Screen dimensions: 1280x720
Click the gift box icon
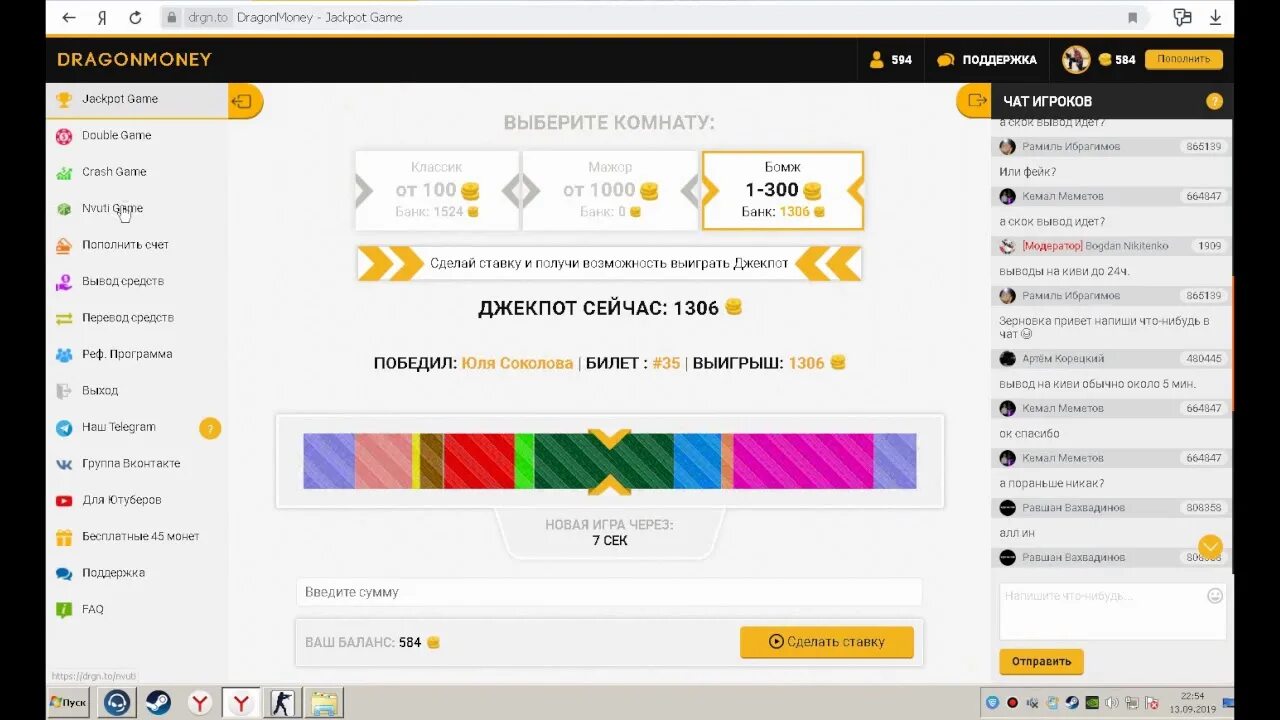64,537
